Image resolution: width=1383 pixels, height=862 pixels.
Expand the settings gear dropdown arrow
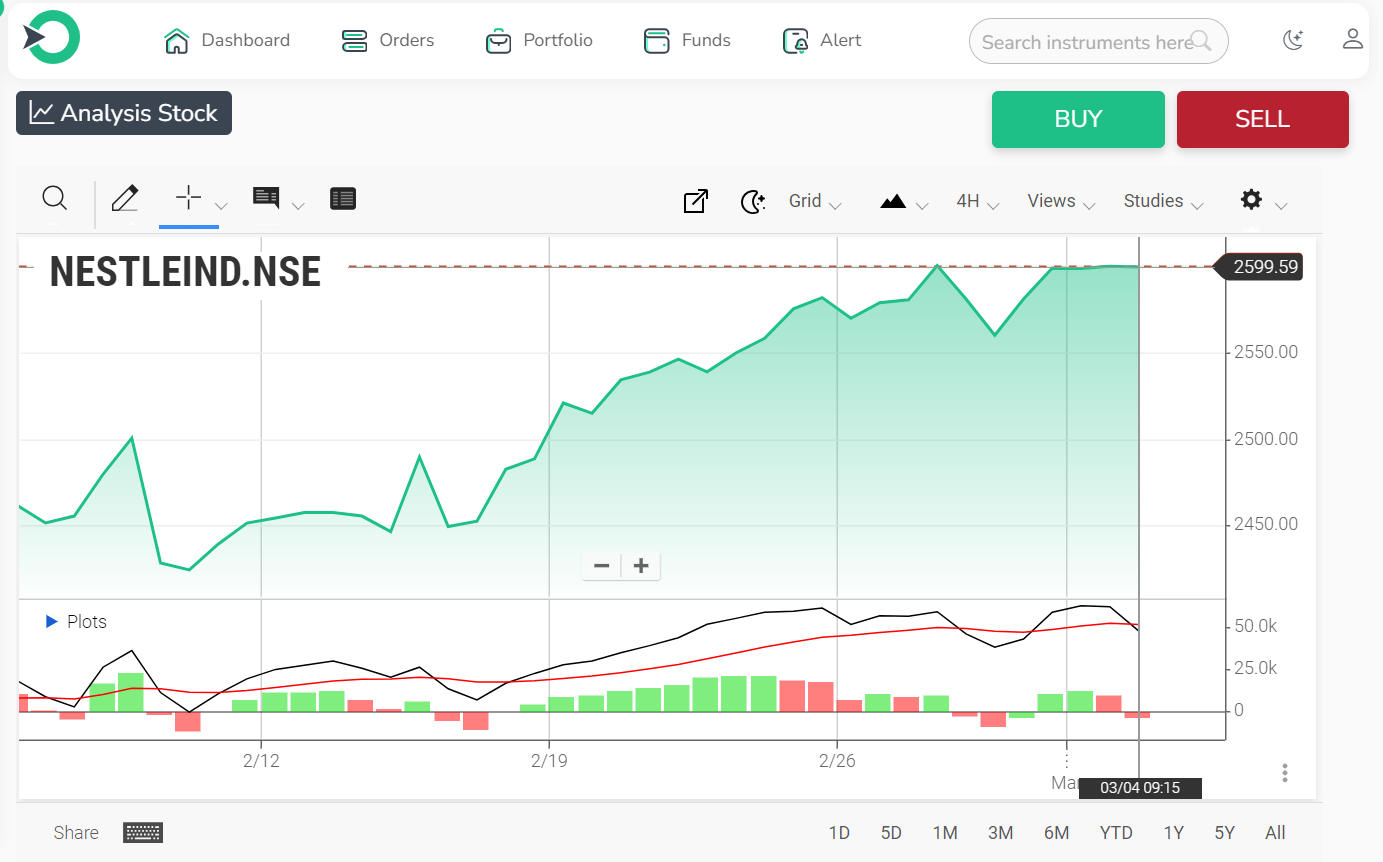coord(1281,206)
